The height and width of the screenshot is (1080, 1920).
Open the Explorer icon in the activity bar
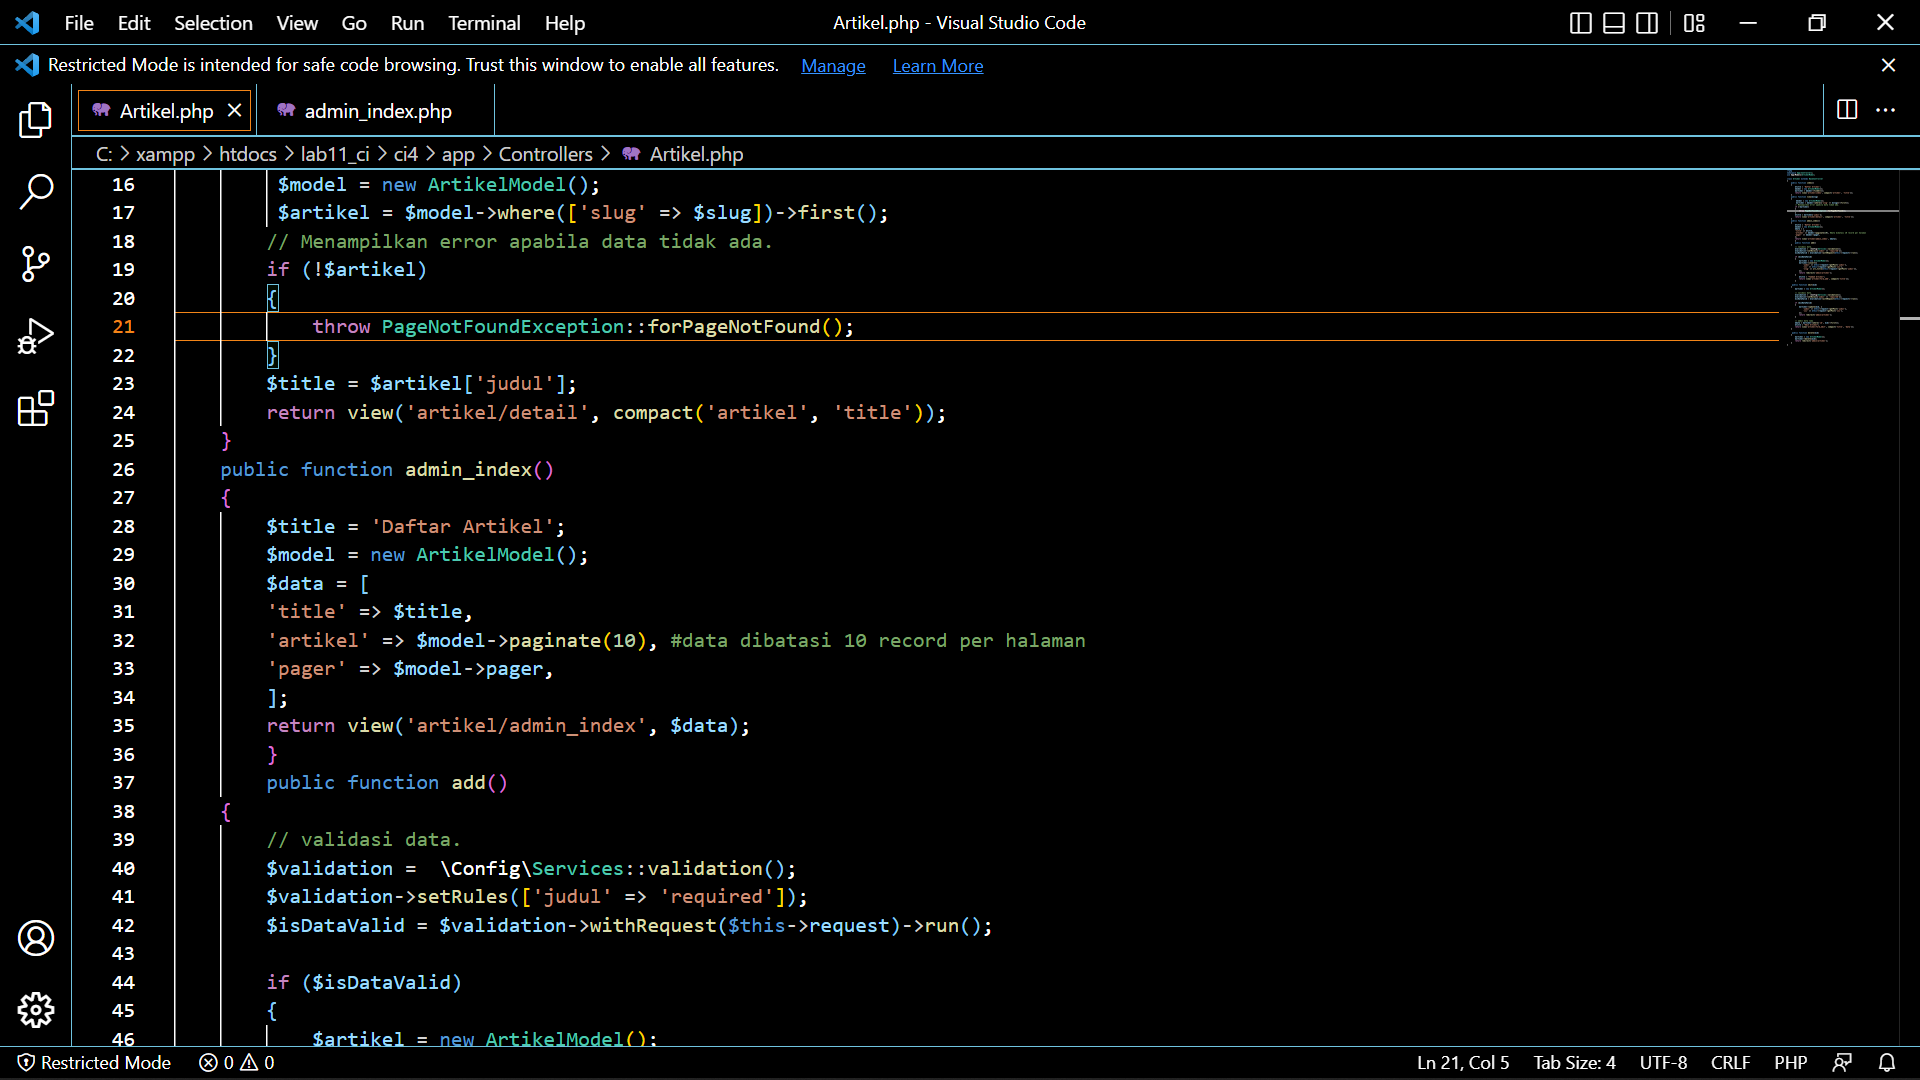click(35, 120)
